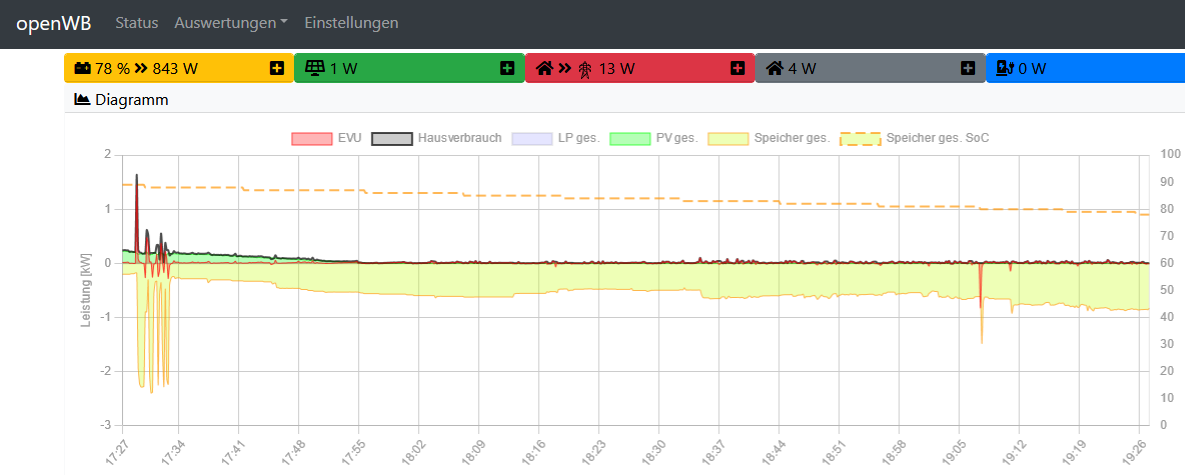The image size is (1185, 475).
Task: Click the 4 W house consumption value
Action: (x=803, y=69)
